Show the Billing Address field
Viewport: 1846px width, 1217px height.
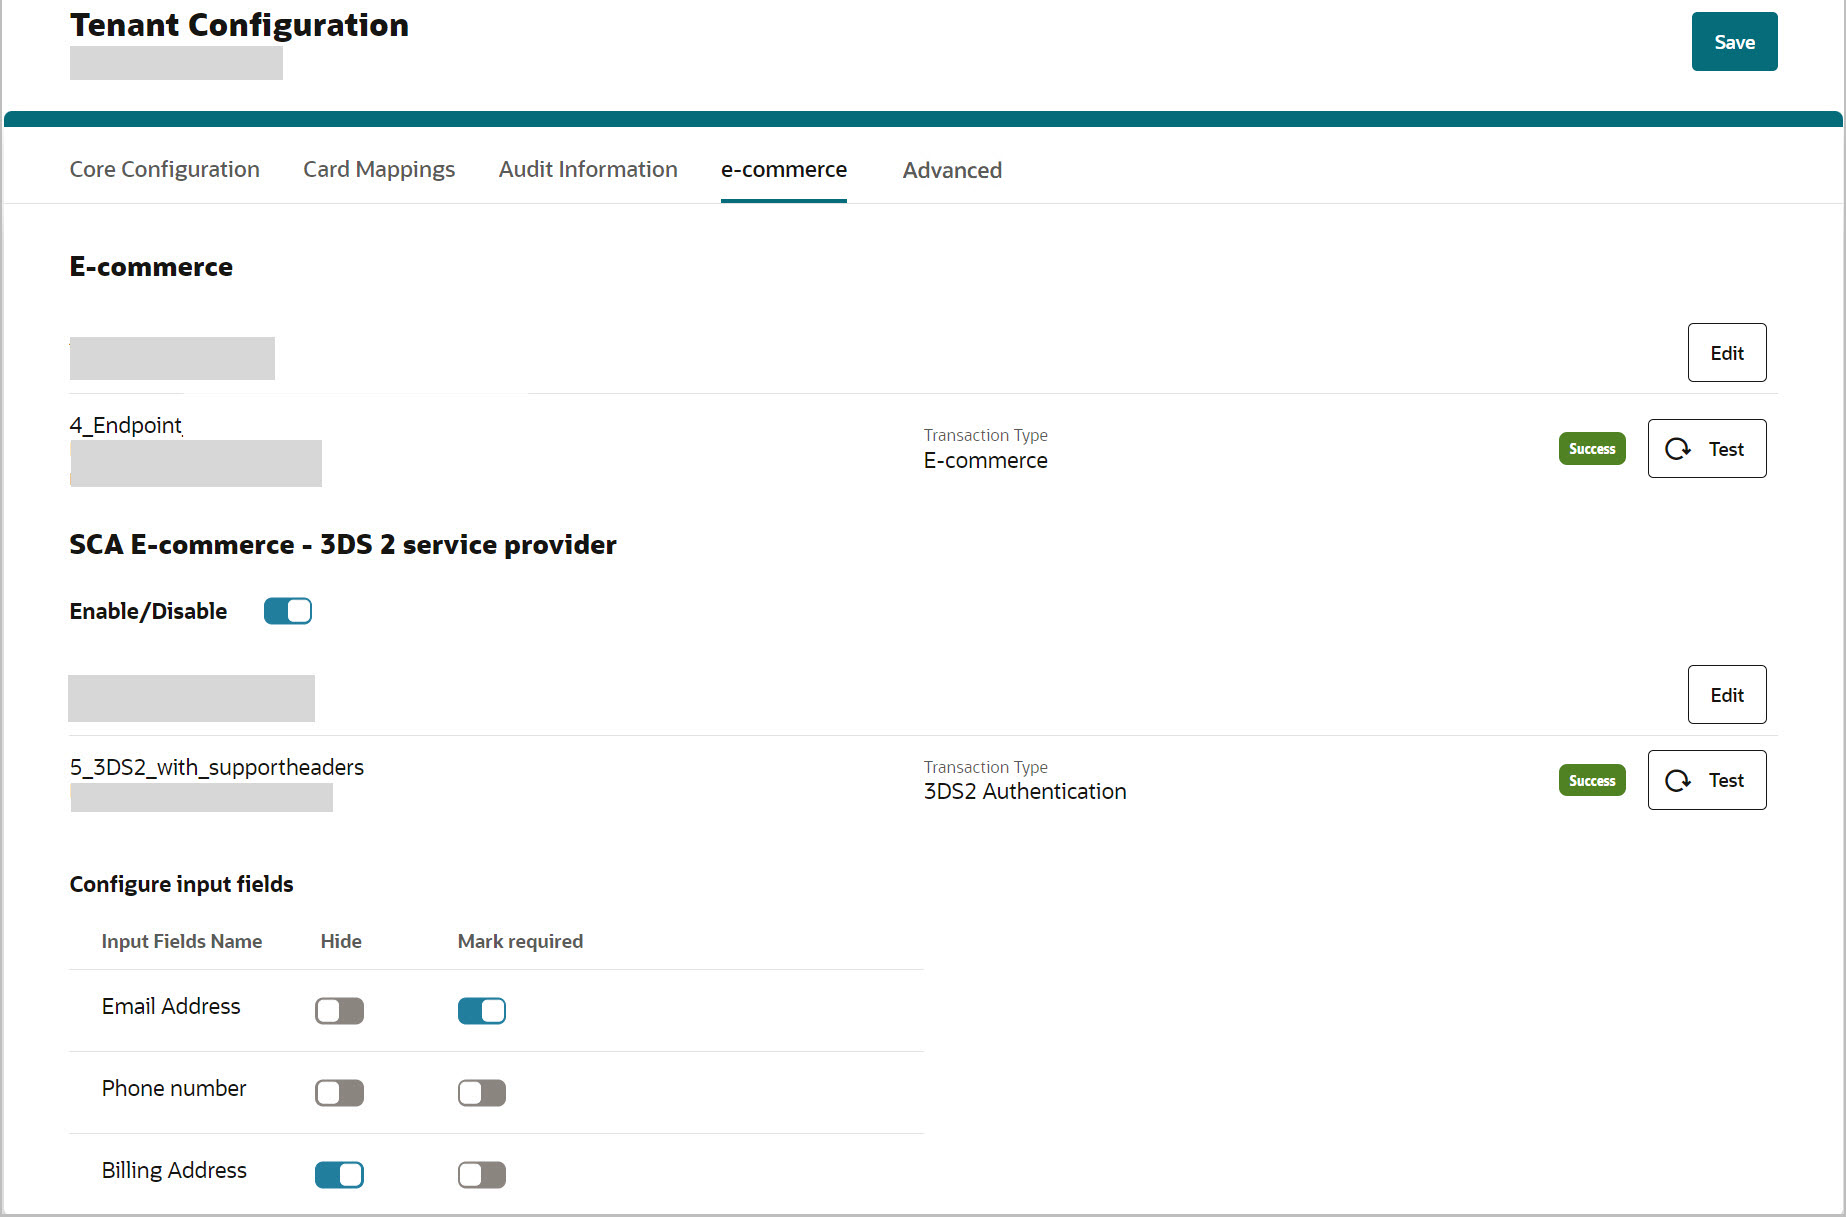tap(339, 1174)
